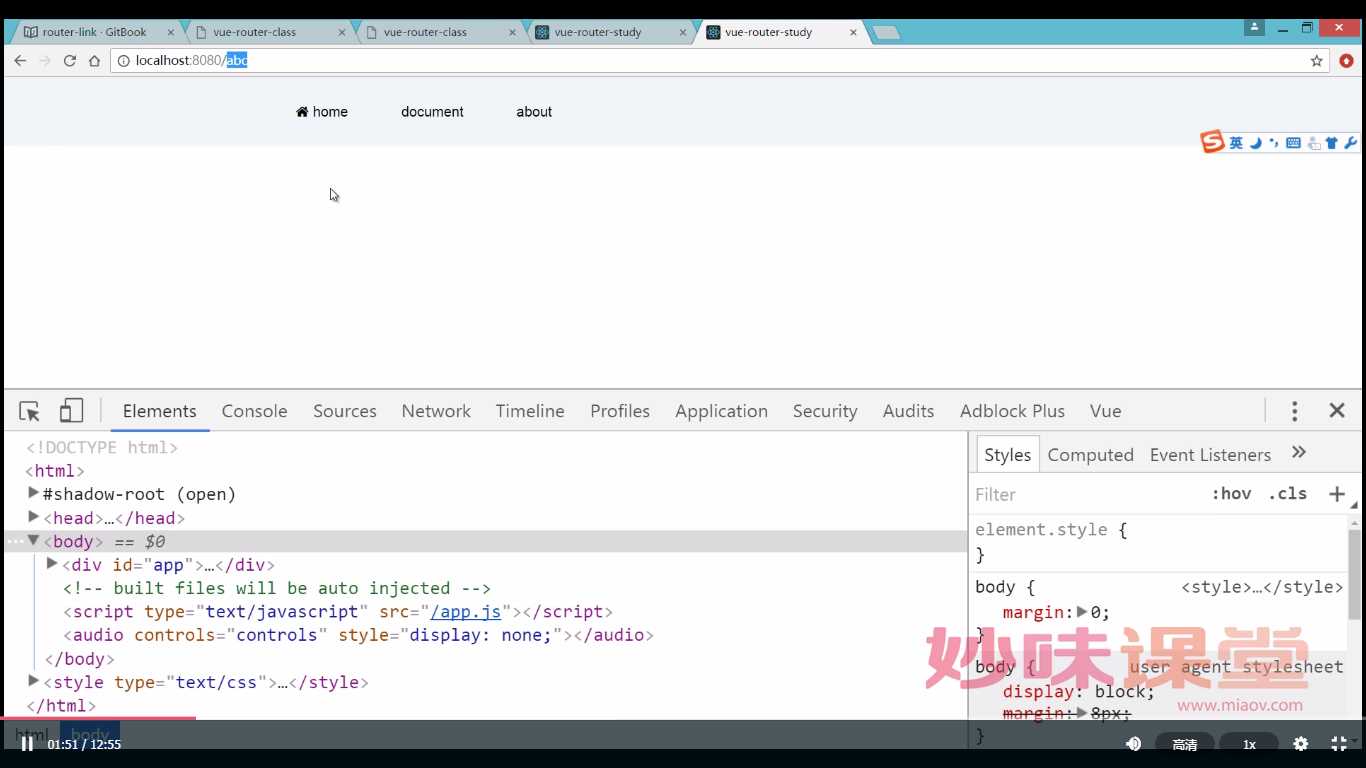Select the router-link GitBook browser tab
This screenshot has height=768, width=1366.
pyautogui.click(x=95, y=32)
